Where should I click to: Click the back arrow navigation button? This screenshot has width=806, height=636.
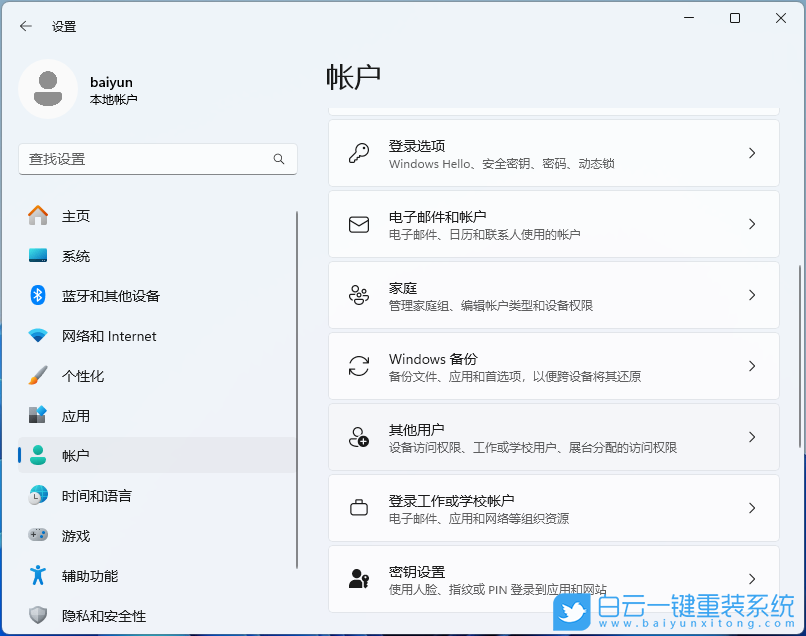[23, 27]
